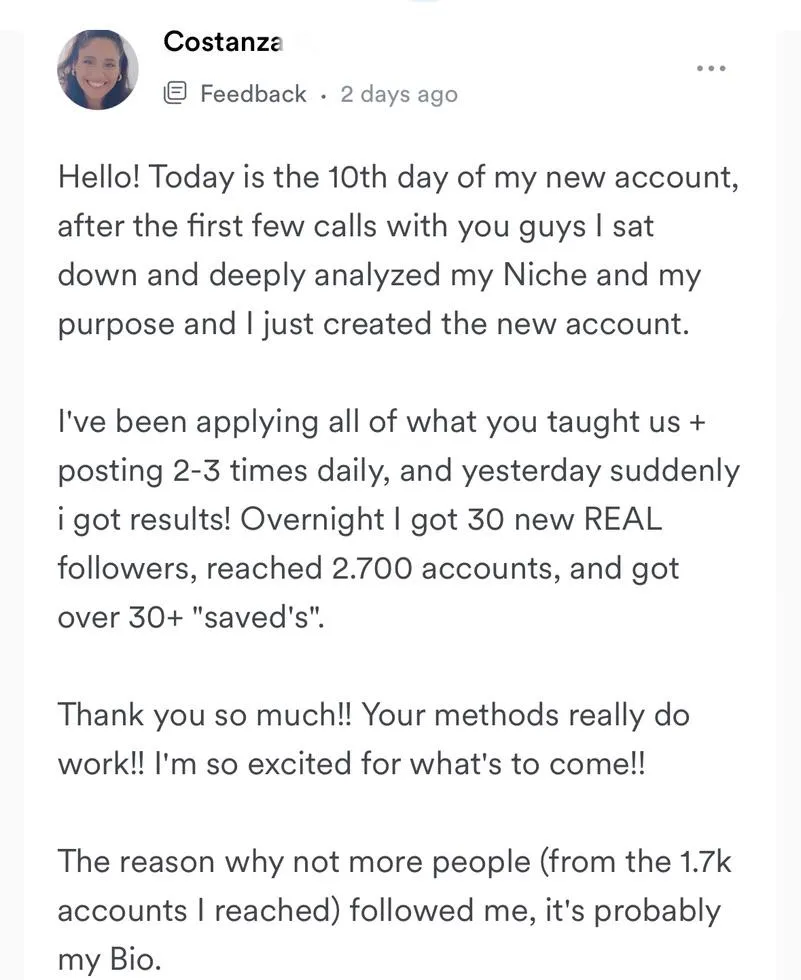The width and height of the screenshot is (801, 980).
Task: Click the text 'accounts I reached)'
Action: (199, 910)
